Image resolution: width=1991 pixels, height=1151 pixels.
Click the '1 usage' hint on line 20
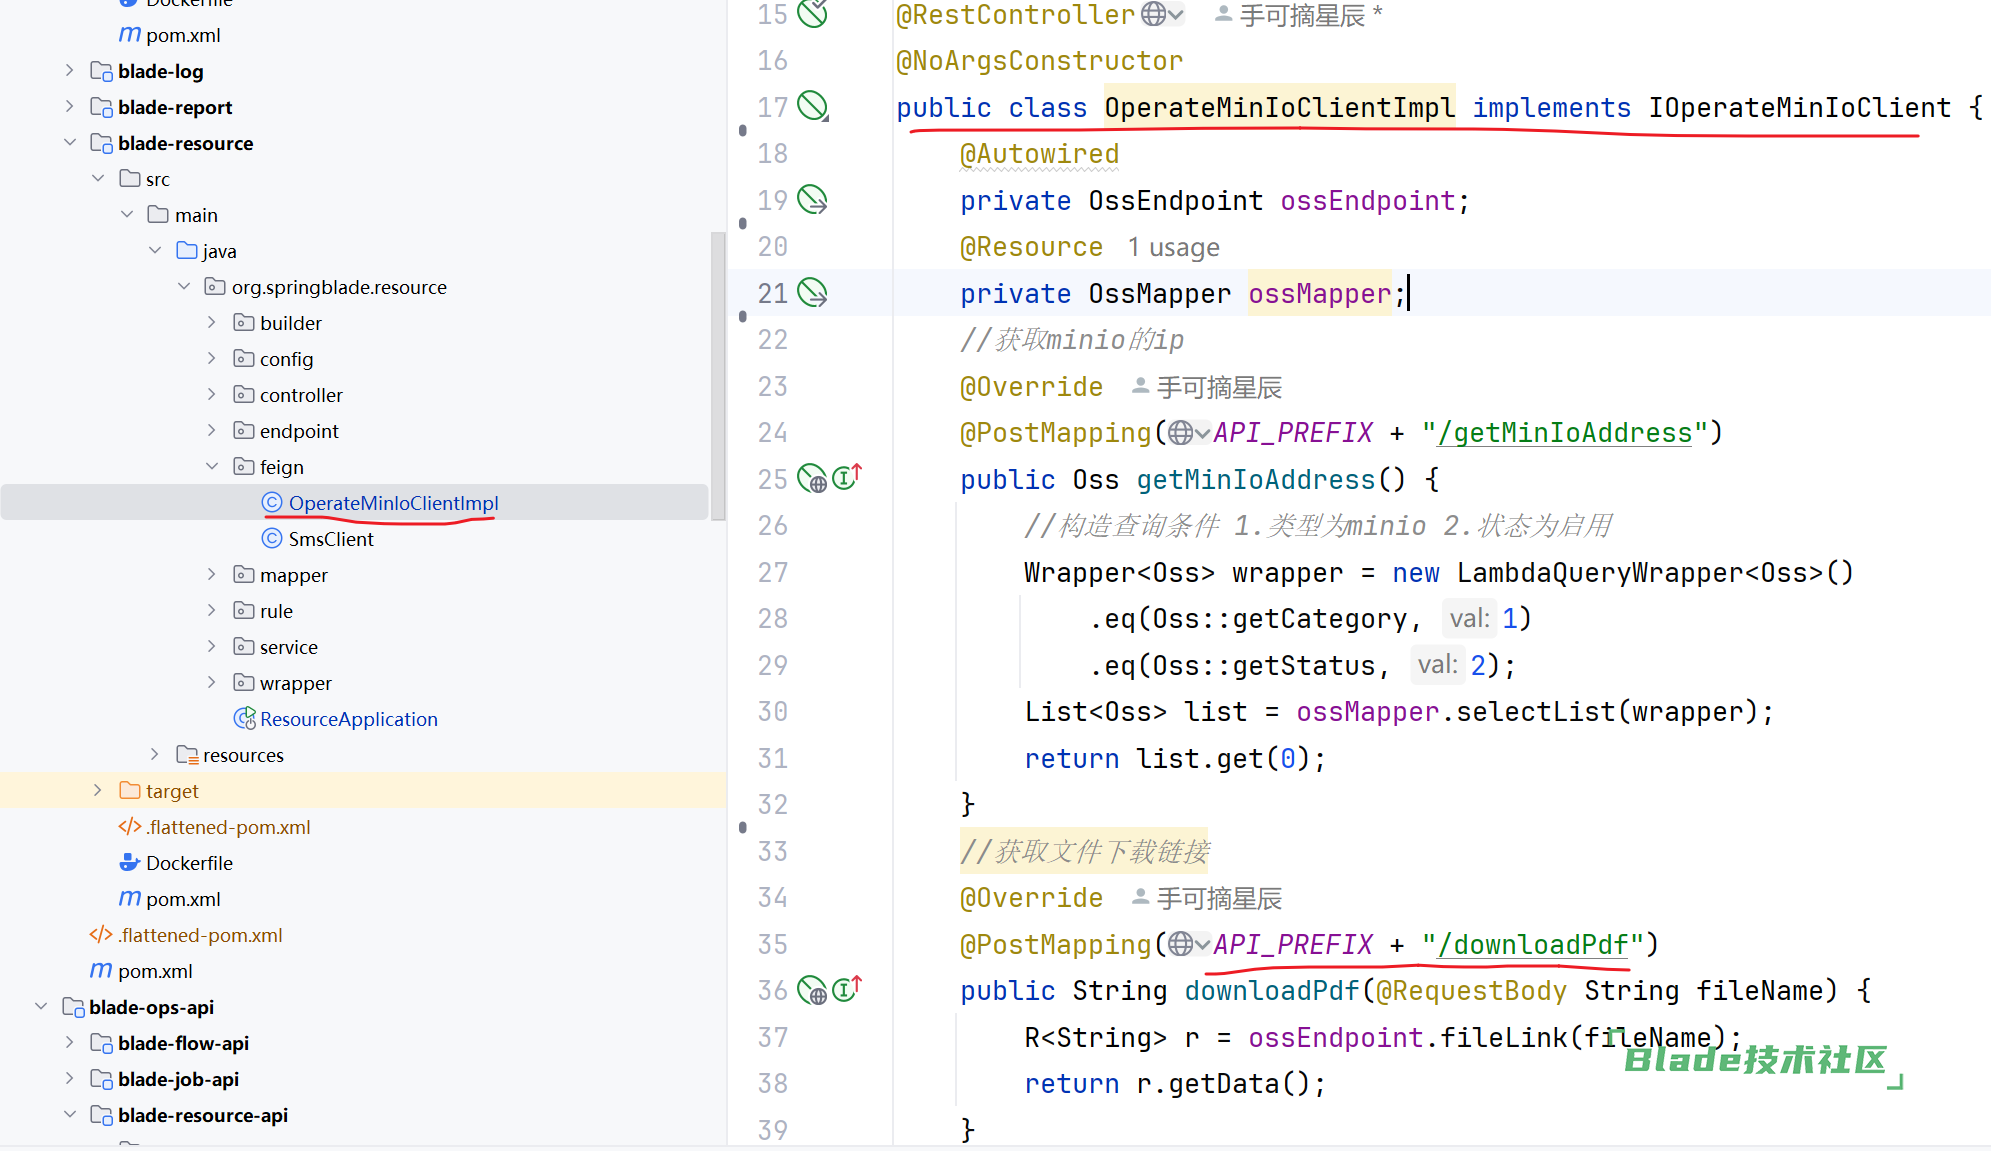click(1174, 247)
